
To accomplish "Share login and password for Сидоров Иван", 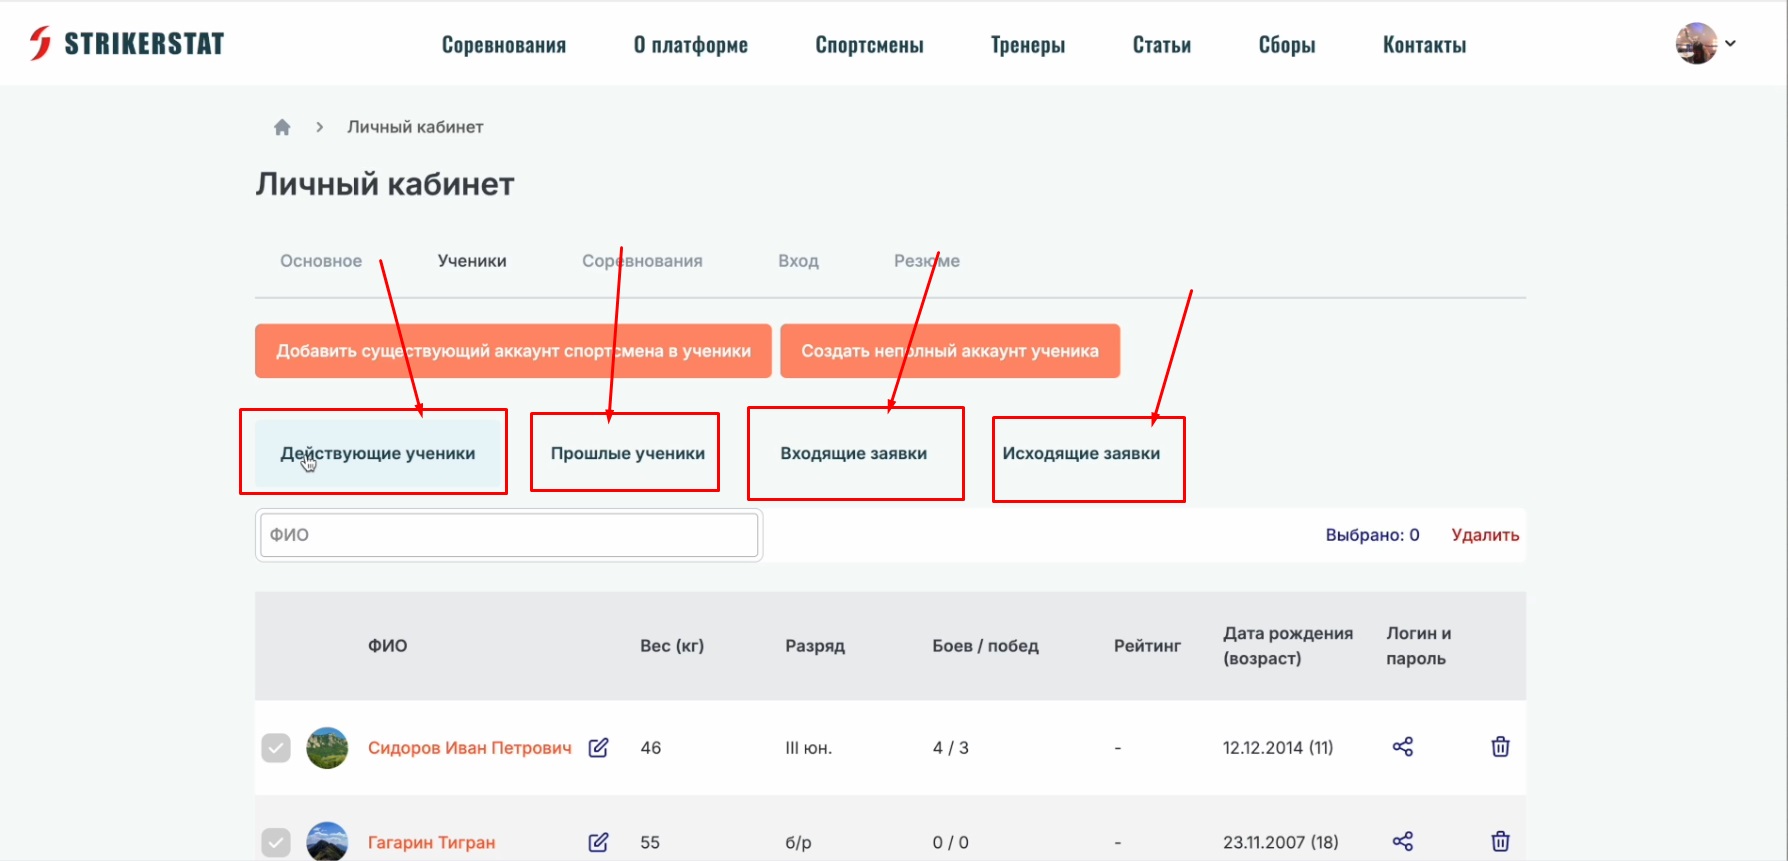I will 1402,747.
